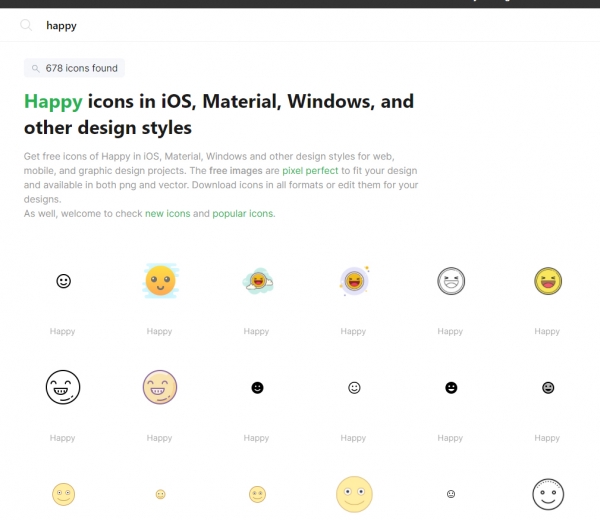600x520 pixels.
Task: Click the magnifier icon in search bar
Action: tap(26, 25)
